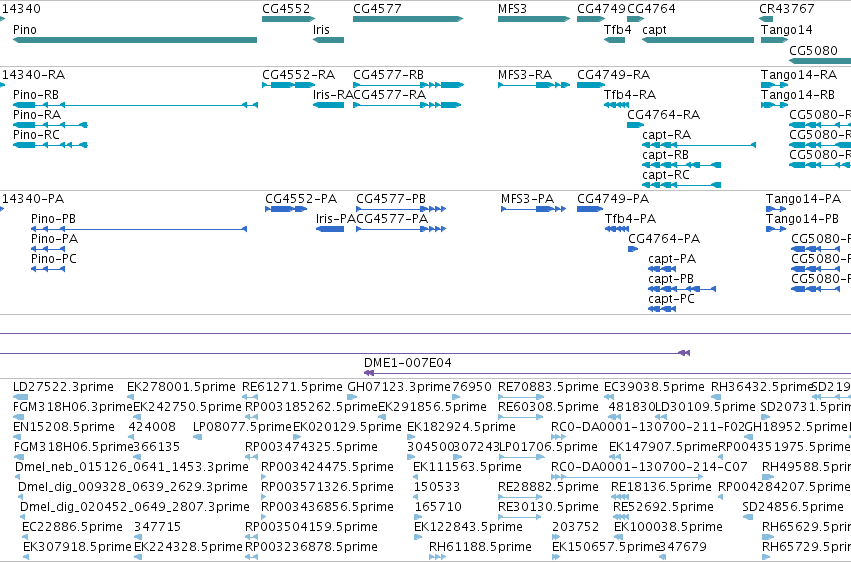Click EST RE70883.5prime
This screenshot has height=562, width=851.
click(521, 397)
